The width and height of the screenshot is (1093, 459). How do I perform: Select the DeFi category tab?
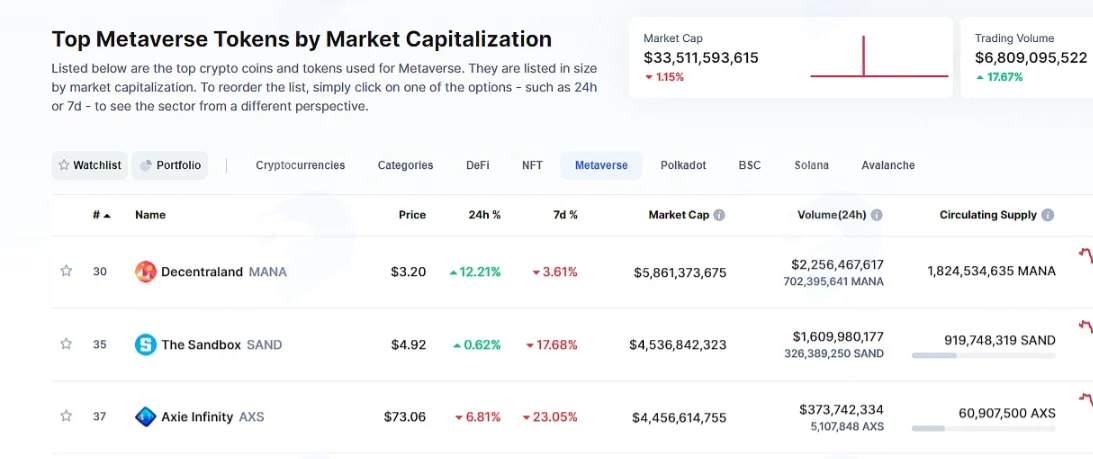pos(477,165)
